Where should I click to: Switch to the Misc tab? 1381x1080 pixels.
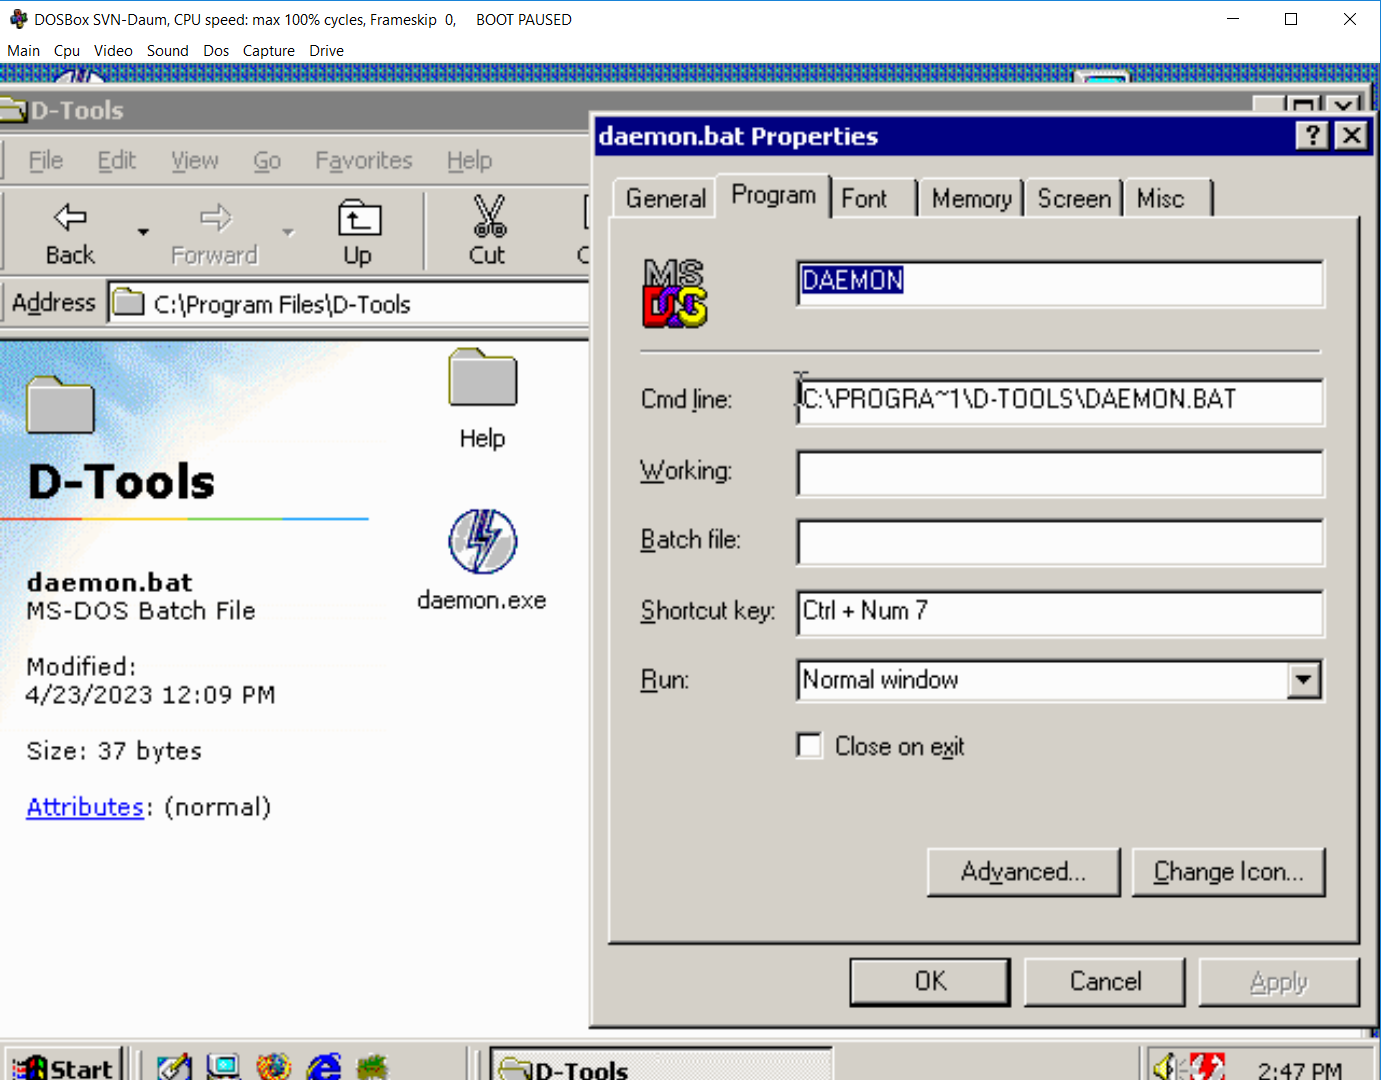tap(1161, 199)
